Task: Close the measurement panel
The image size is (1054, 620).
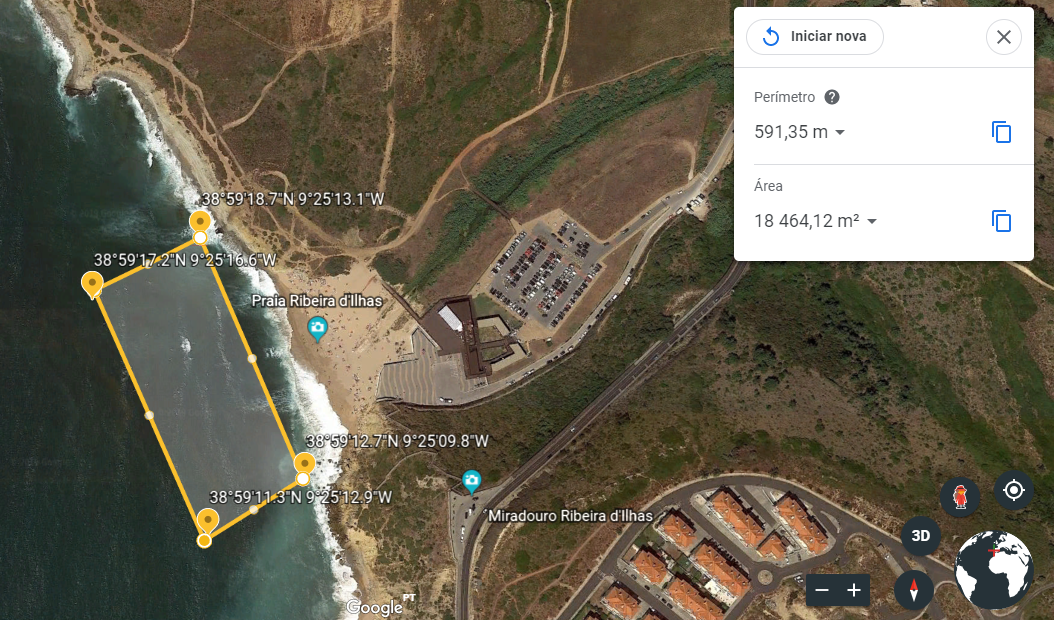Action: point(1004,37)
